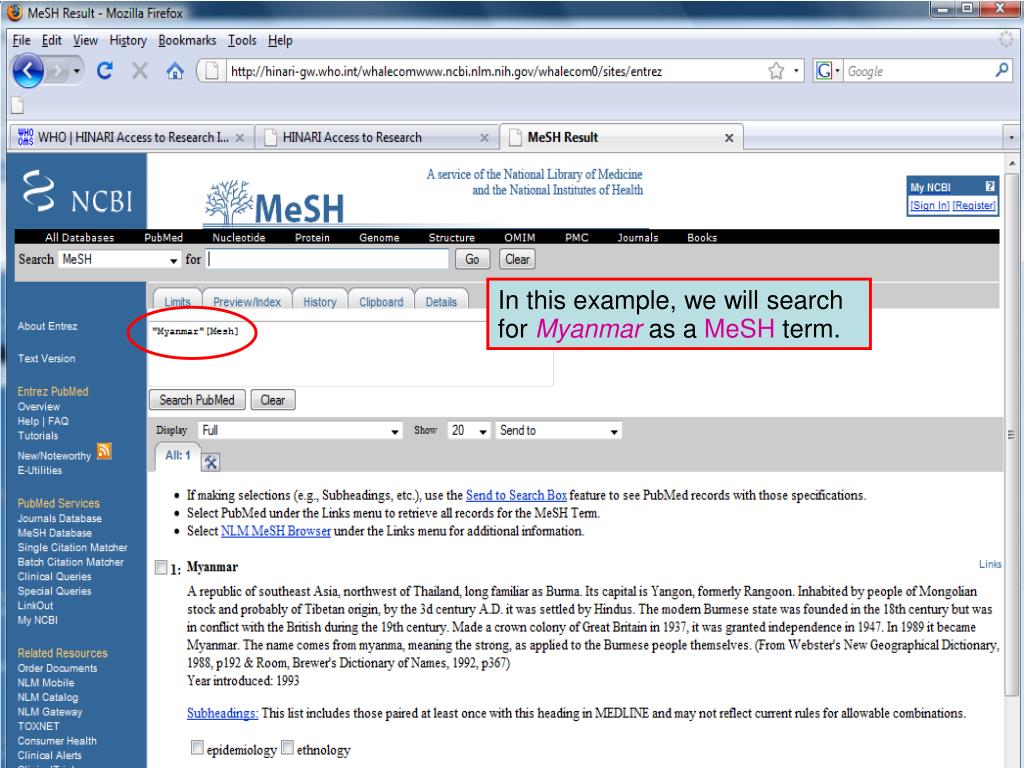This screenshot has width=1024, height=768.
Task: Open the Show 20 dropdown
Action: (x=469, y=430)
